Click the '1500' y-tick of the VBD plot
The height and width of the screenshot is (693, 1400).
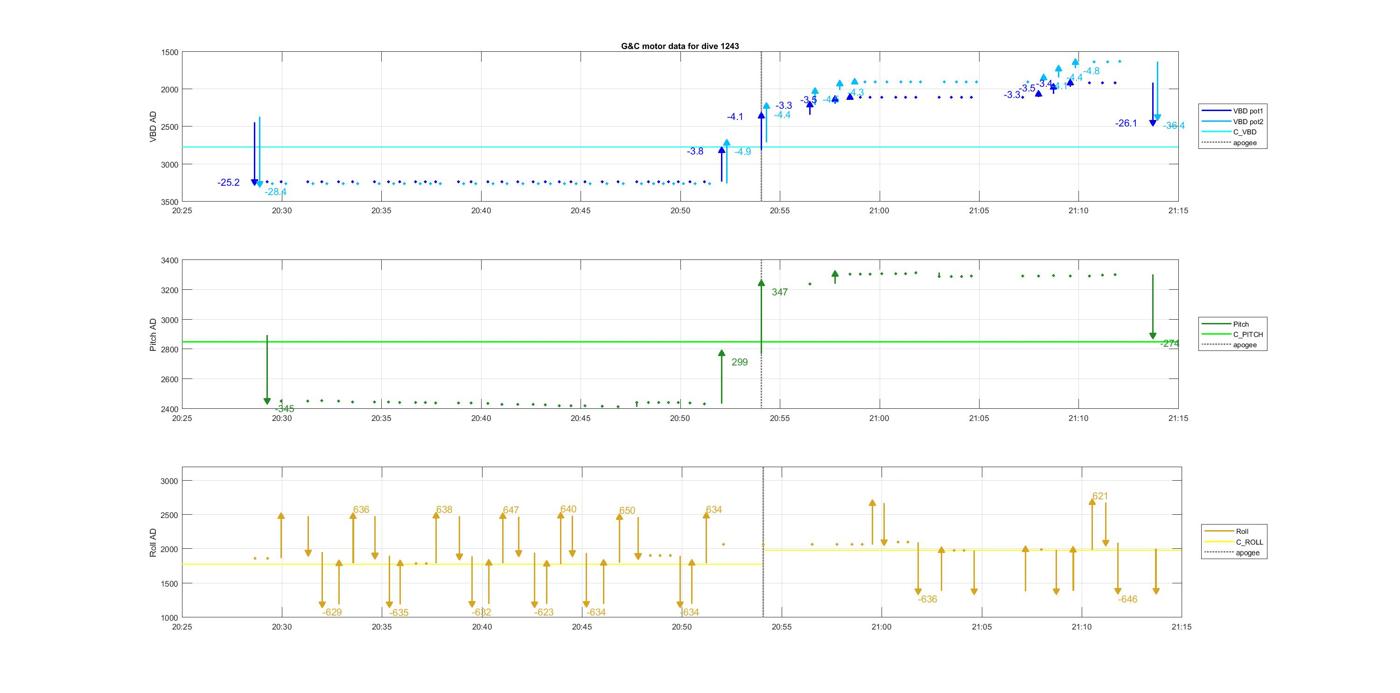170,52
